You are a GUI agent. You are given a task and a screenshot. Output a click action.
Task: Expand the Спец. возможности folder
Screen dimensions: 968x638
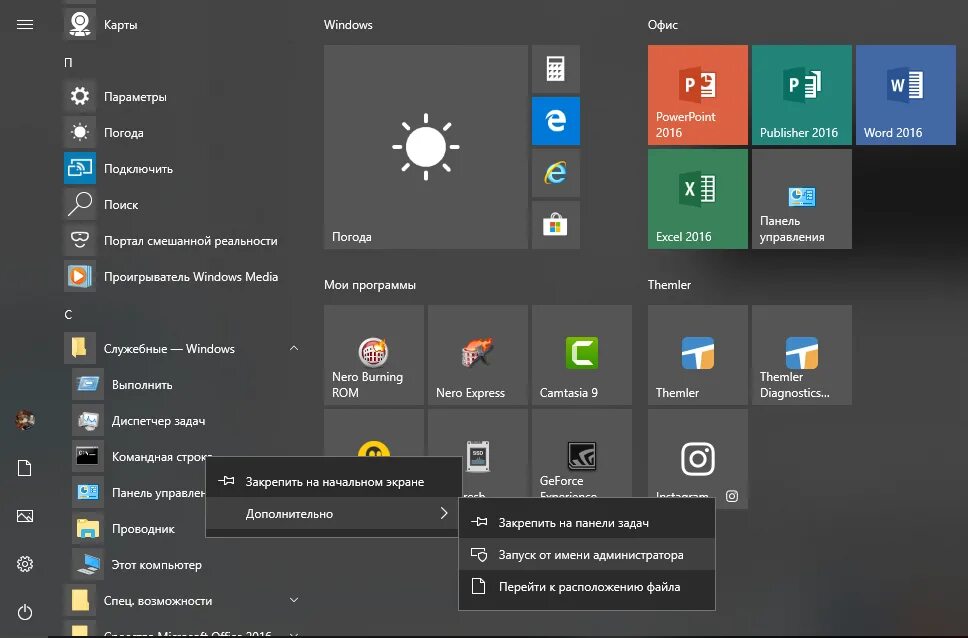click(x=294, y=600)
